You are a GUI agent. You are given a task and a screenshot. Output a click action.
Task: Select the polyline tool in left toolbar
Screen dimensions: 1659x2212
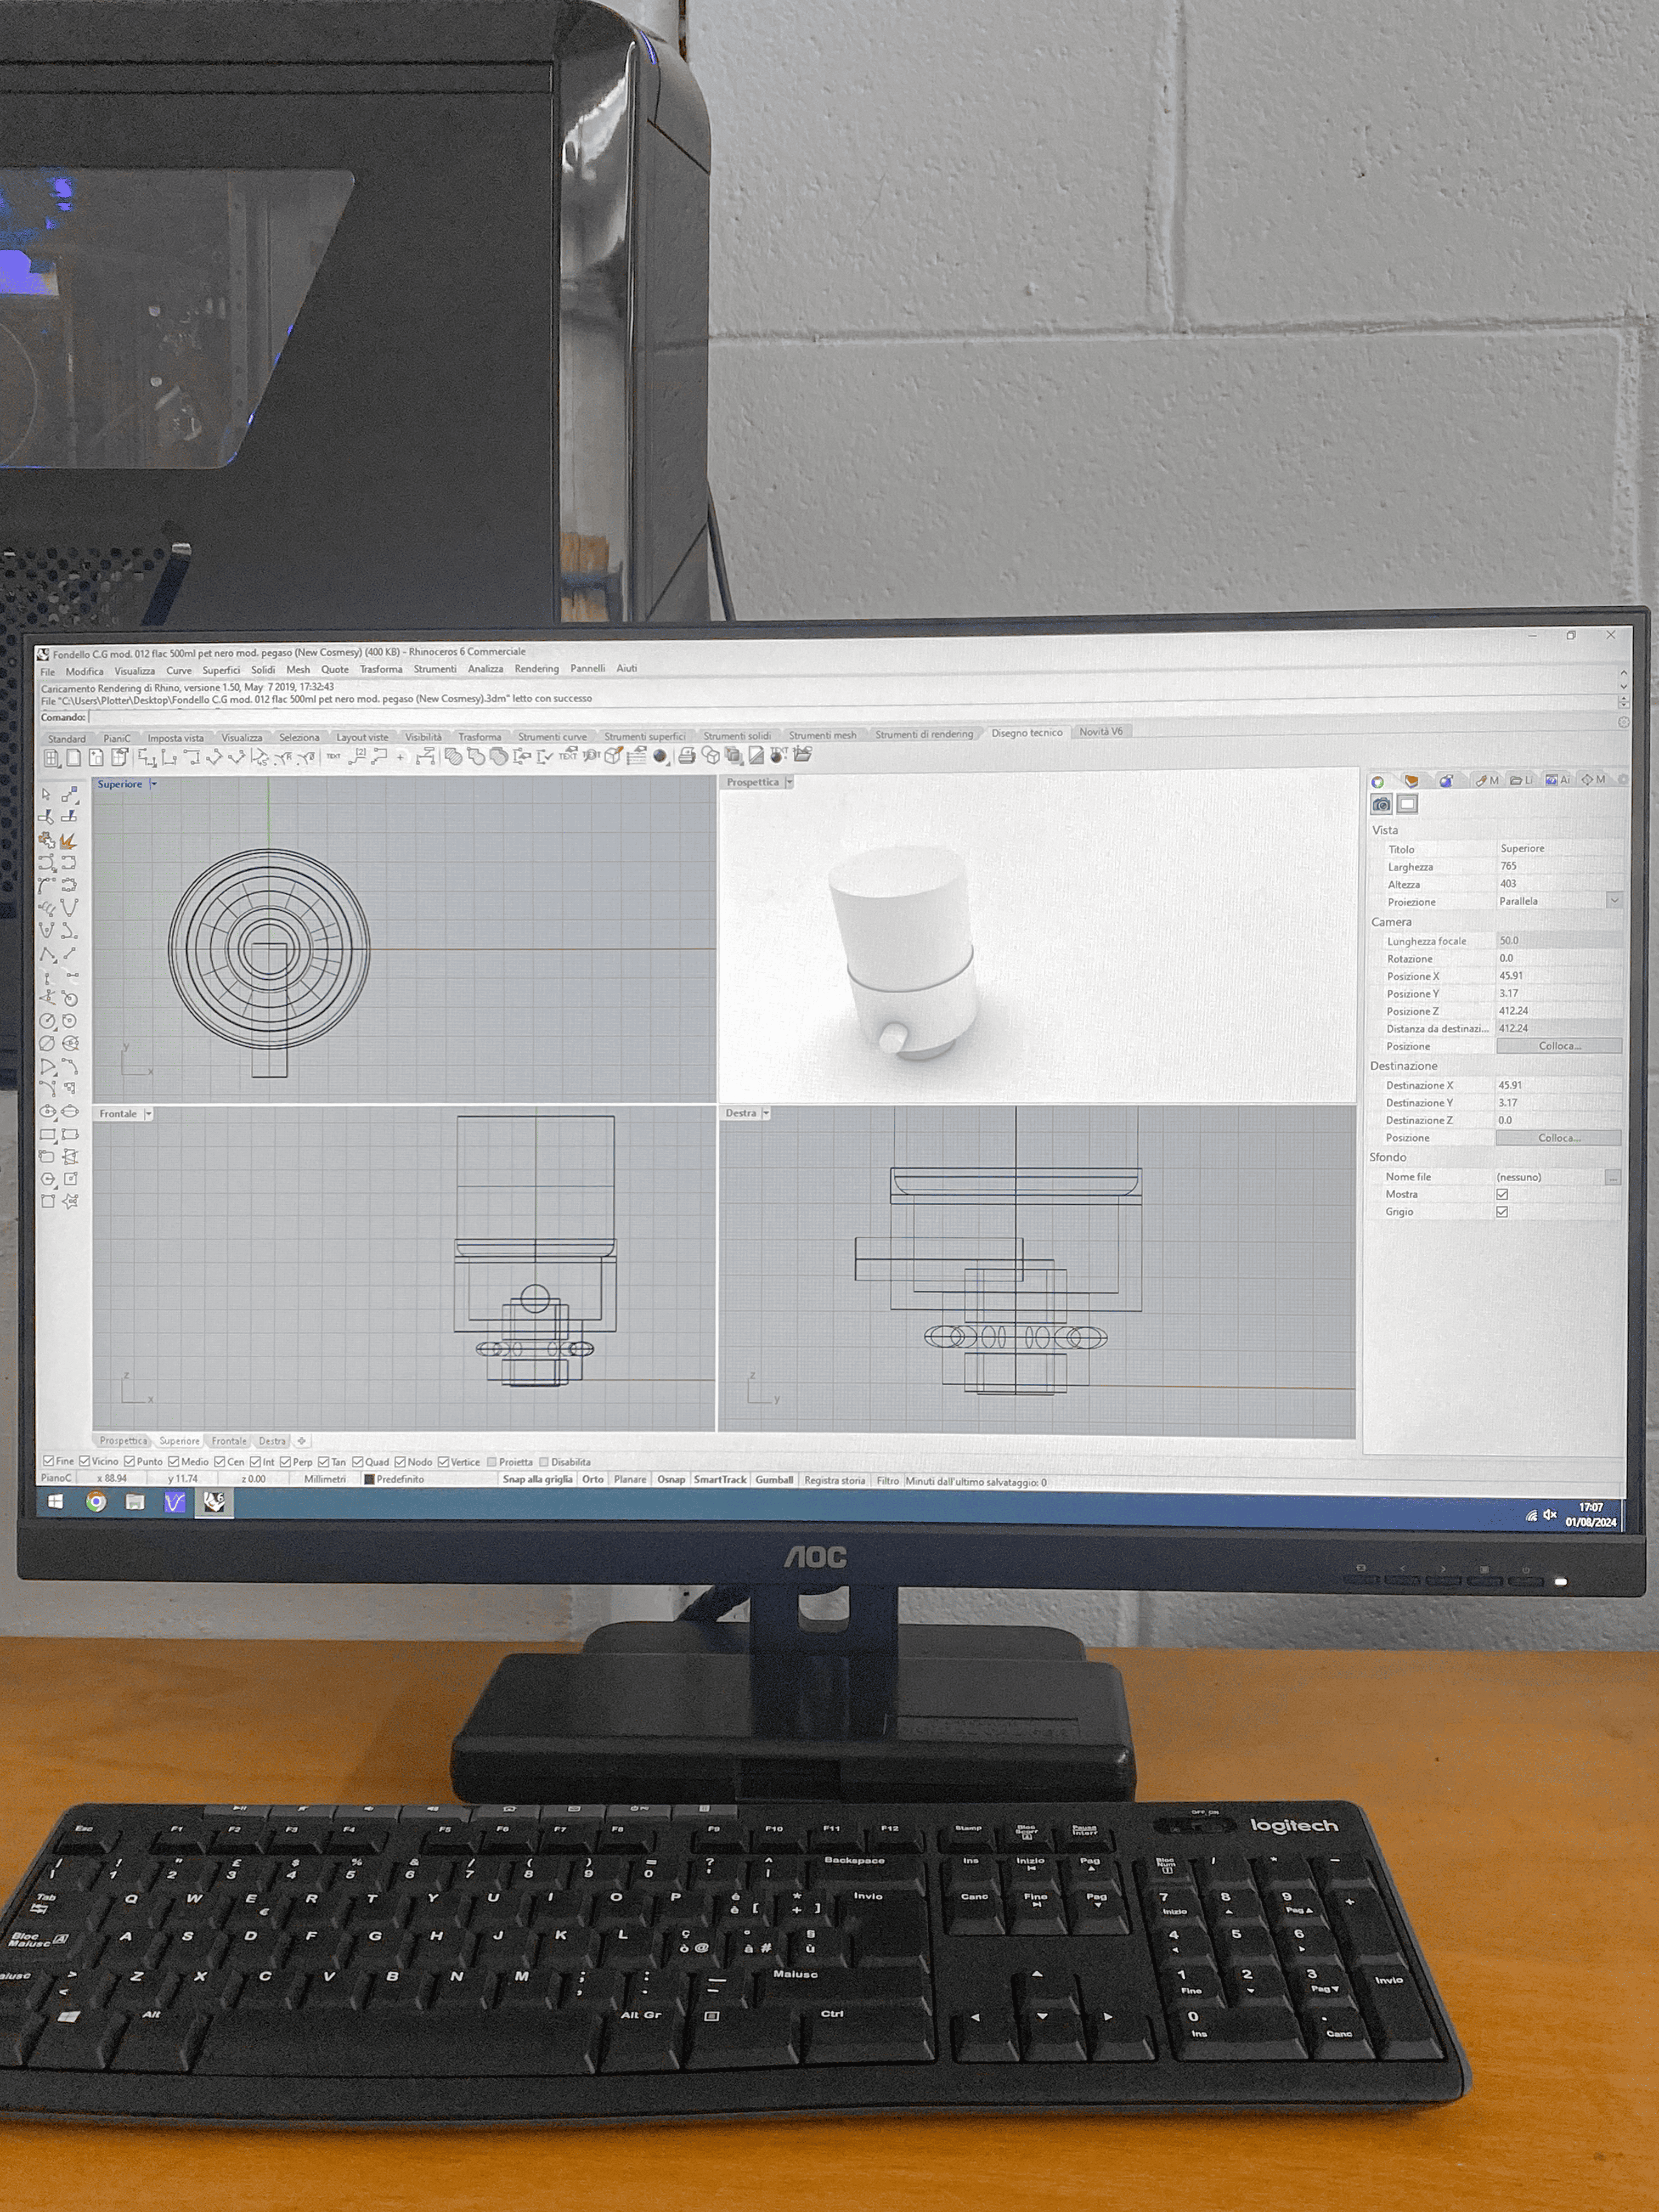point(47,954)
